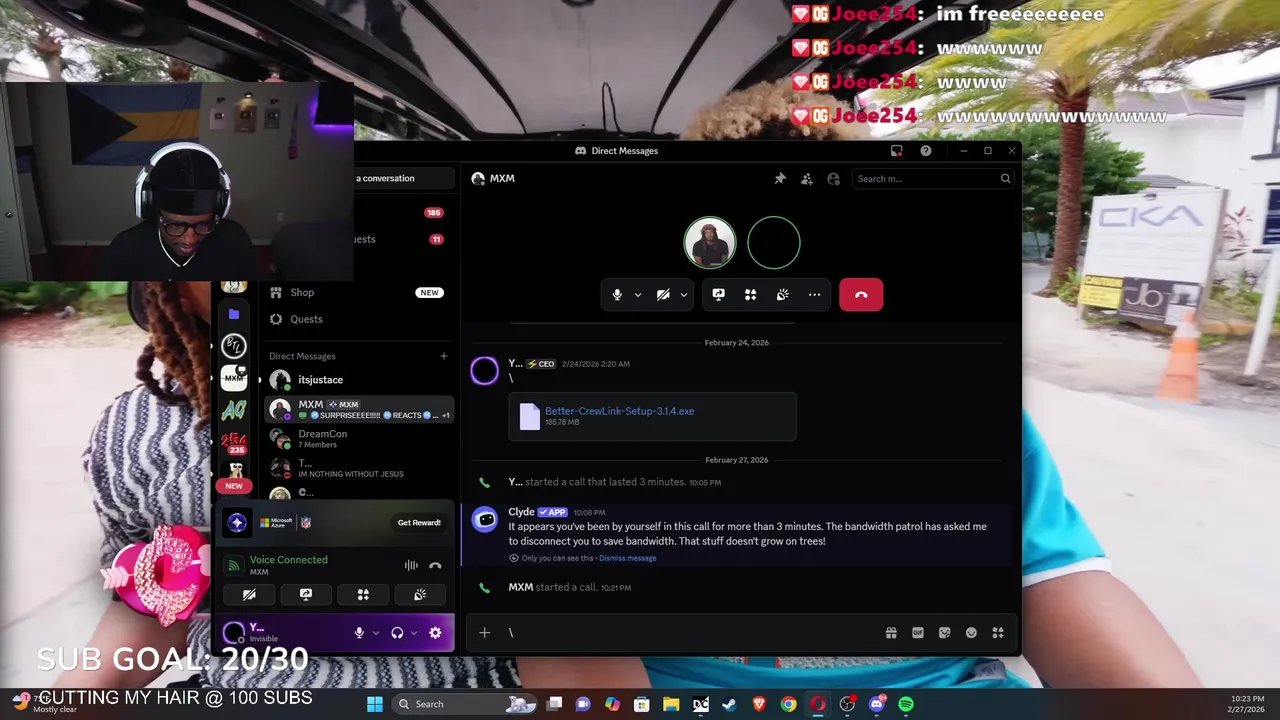Open the server folder in the server list
The height and width of the screenshot is (720, 1280).
234,314
